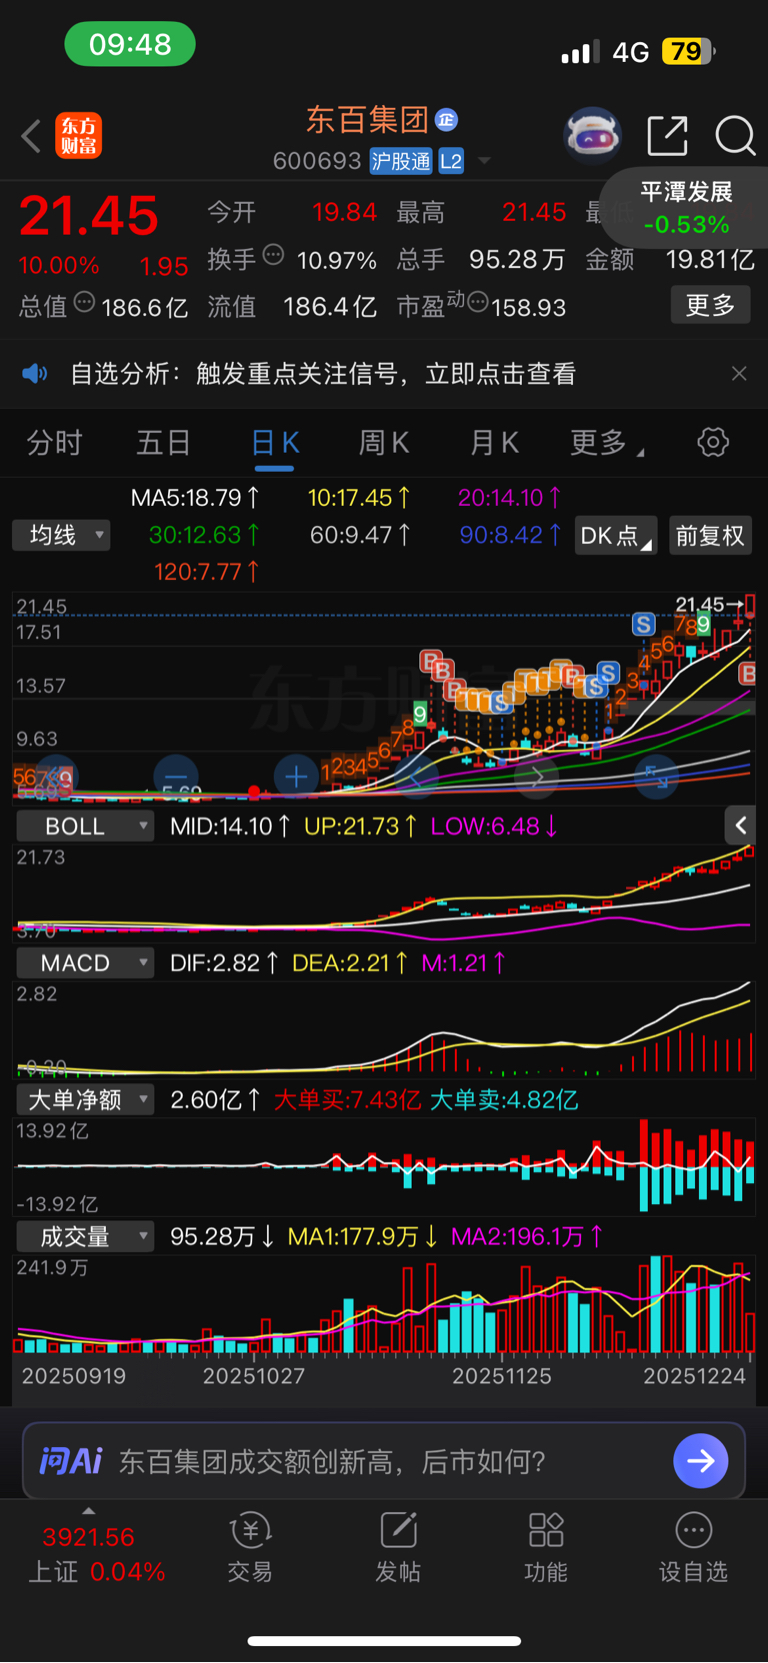Tap the 沪股通 tag

[401, 161]
